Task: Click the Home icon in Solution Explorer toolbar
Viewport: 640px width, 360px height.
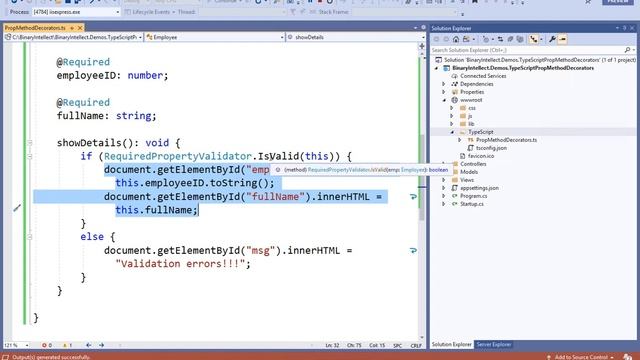Action: click(x=456, y=39)
